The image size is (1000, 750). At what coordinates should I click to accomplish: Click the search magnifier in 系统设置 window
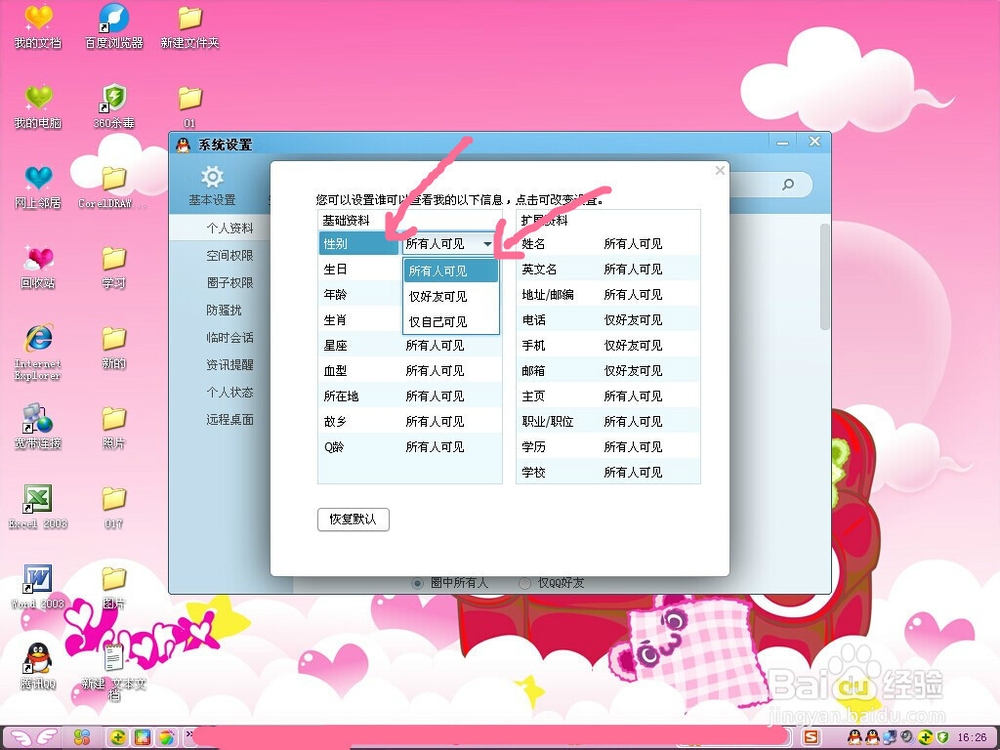[788, 184]
